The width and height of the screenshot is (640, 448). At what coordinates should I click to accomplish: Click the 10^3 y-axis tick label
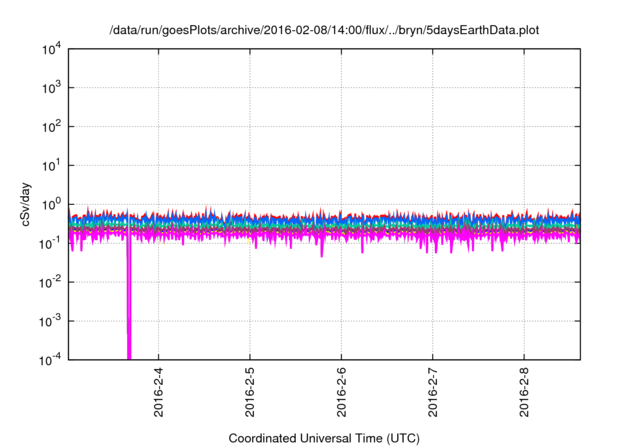pos(51,88)
